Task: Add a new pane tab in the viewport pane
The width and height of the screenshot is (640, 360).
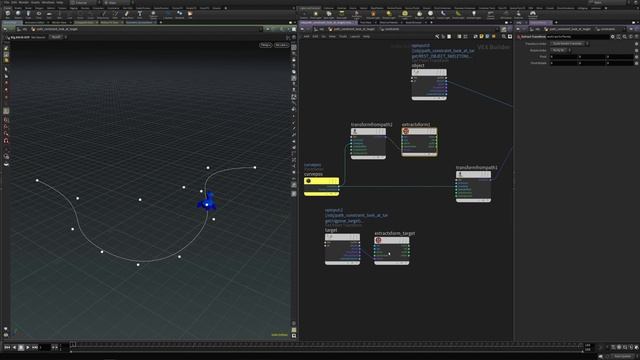Action: point(161,22)
